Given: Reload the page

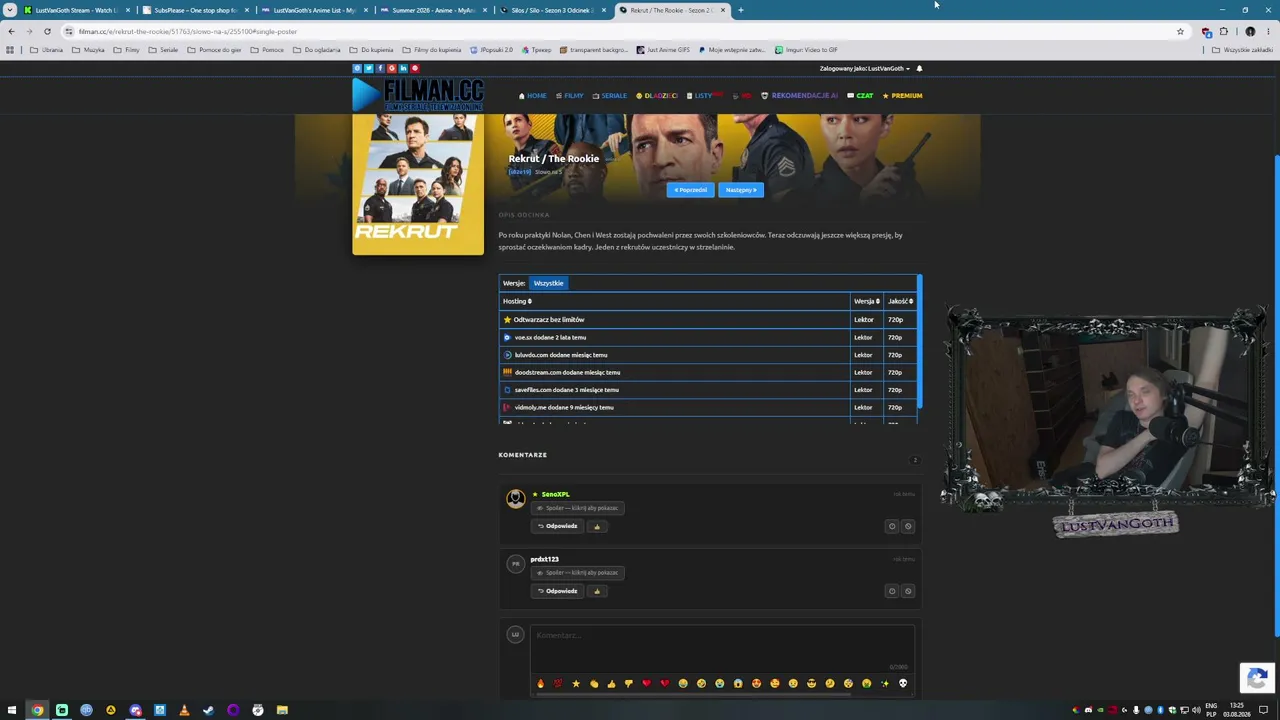Looking at the screenshot, I should point(47,32).
